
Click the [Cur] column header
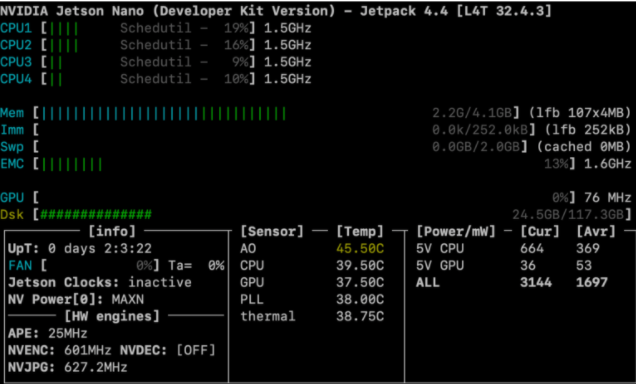click(x=540, y=231)
